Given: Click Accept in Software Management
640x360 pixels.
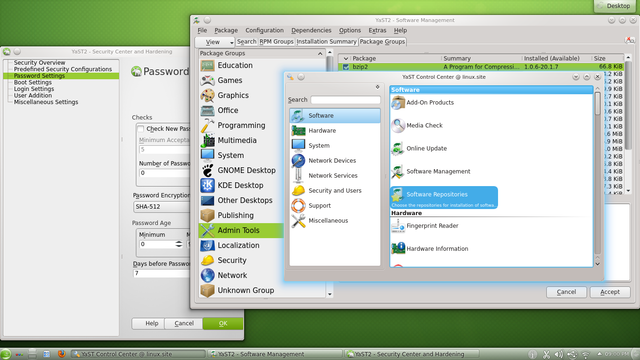Looking at the screenshot, I should tap(610, 292).
